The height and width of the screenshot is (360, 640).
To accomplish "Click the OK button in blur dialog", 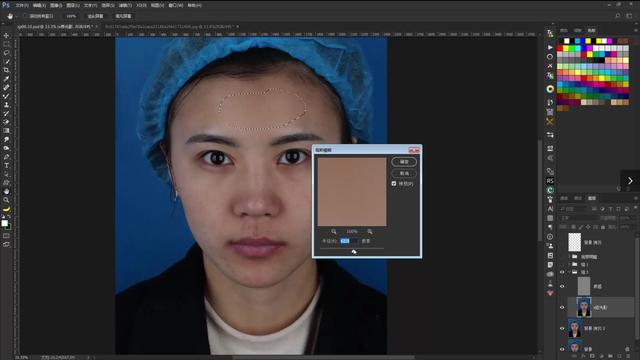I will (404, 162).
